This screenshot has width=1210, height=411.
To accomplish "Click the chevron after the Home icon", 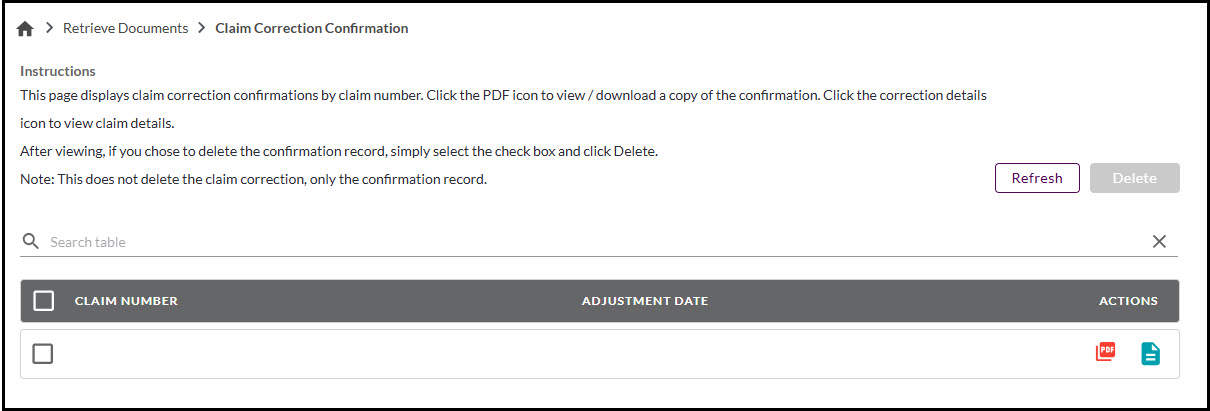I will click(49, 29).
